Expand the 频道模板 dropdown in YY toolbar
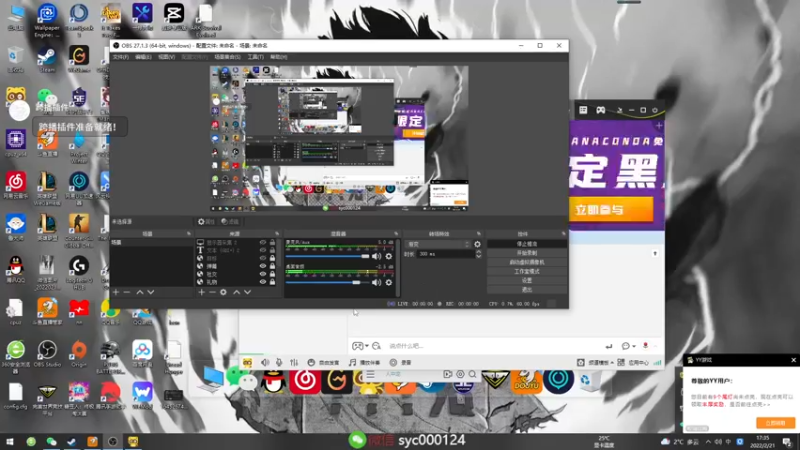Screen dimensions: 800x450 tap(612, 363)
